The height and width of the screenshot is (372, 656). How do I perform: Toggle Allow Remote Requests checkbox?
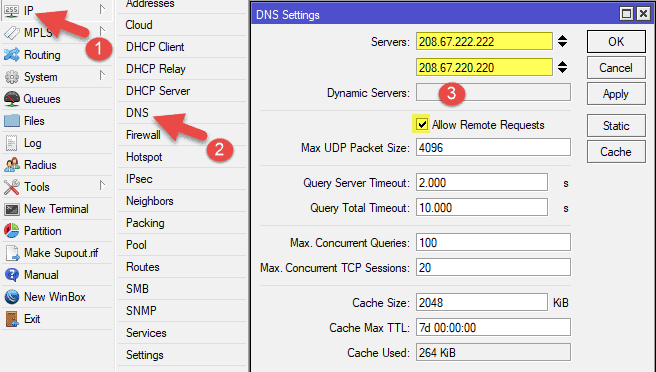(x=422, y=124)
